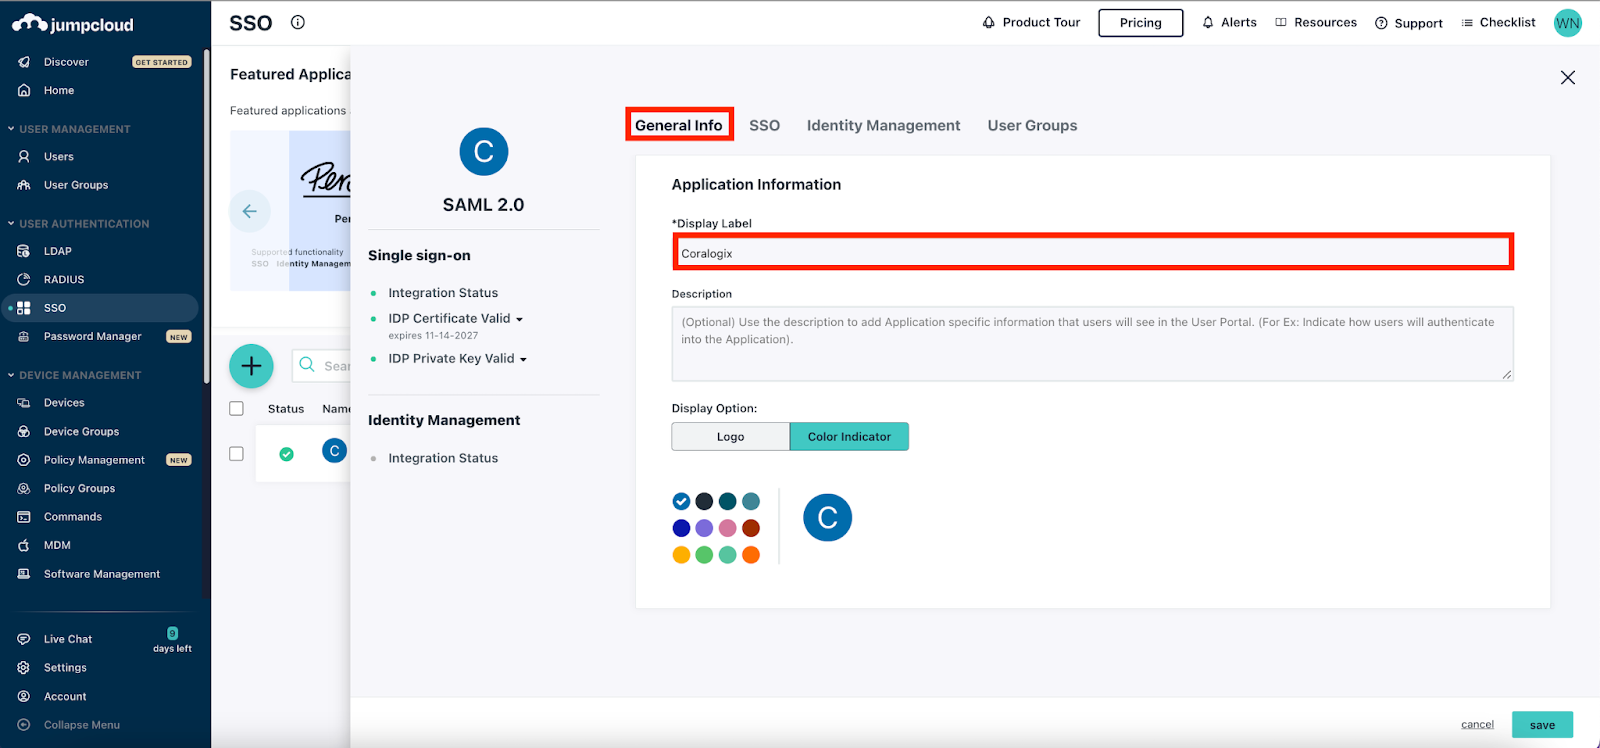Switch to the SSO tab

pyautogui.click(x=765, y=125)
